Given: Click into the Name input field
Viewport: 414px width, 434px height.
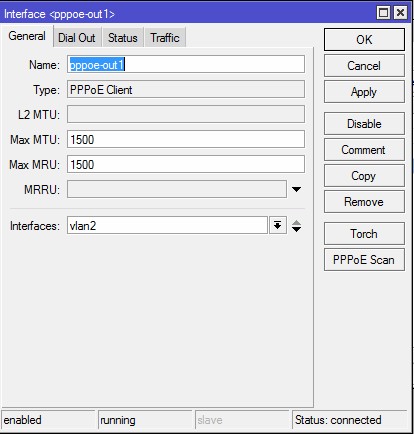Looking at the screenshot, I should 186,64.
